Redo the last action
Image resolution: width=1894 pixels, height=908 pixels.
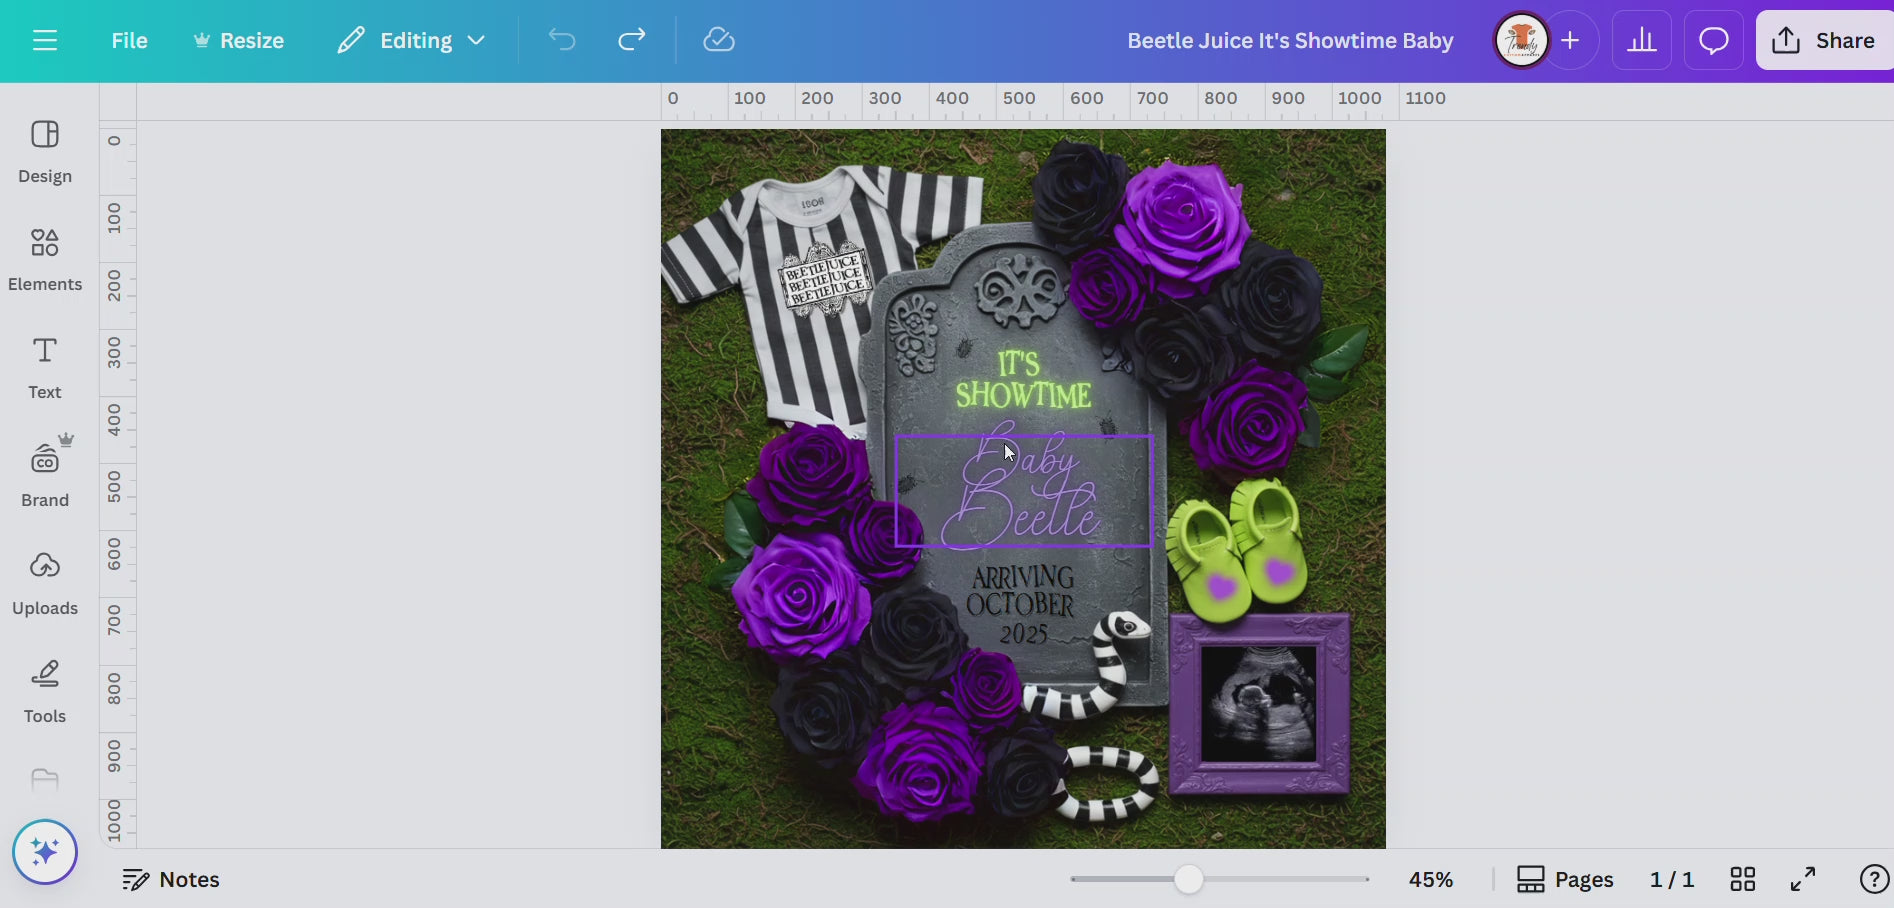pos(632,40)
